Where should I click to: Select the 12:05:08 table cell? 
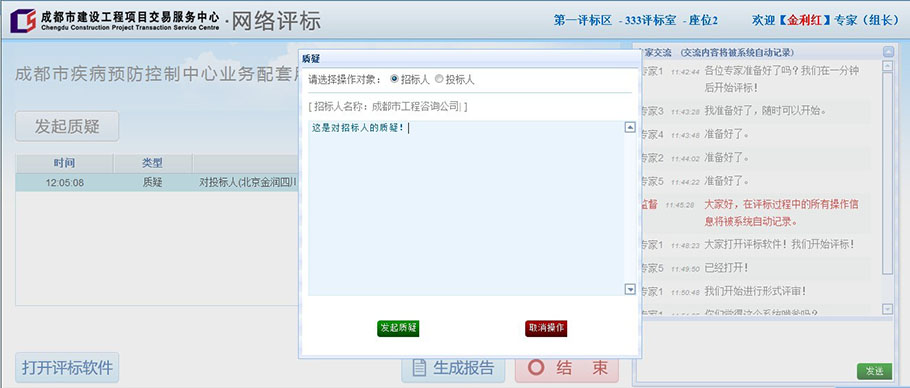(64, 183)
